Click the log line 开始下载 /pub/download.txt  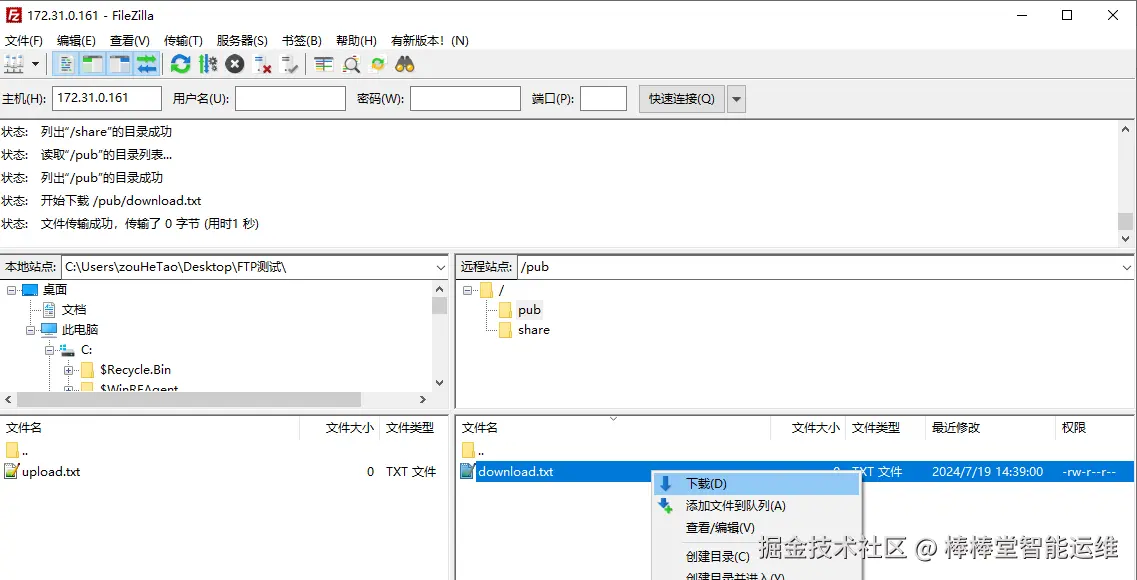click(121, 201)
